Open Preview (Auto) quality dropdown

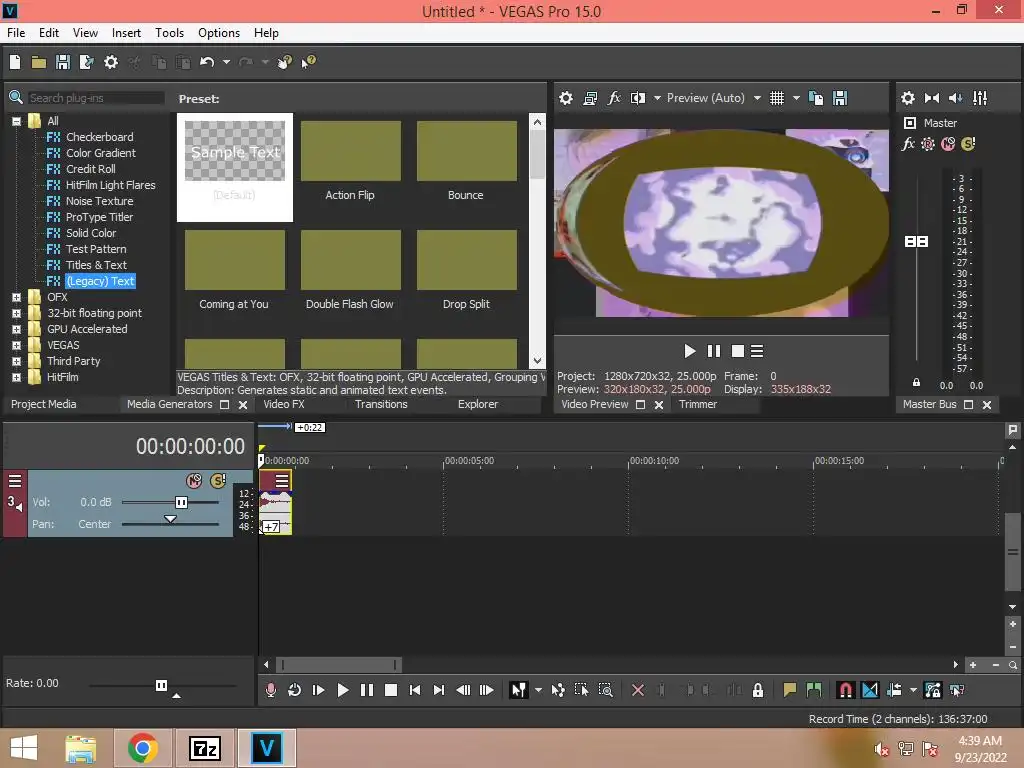pos(757,98)
